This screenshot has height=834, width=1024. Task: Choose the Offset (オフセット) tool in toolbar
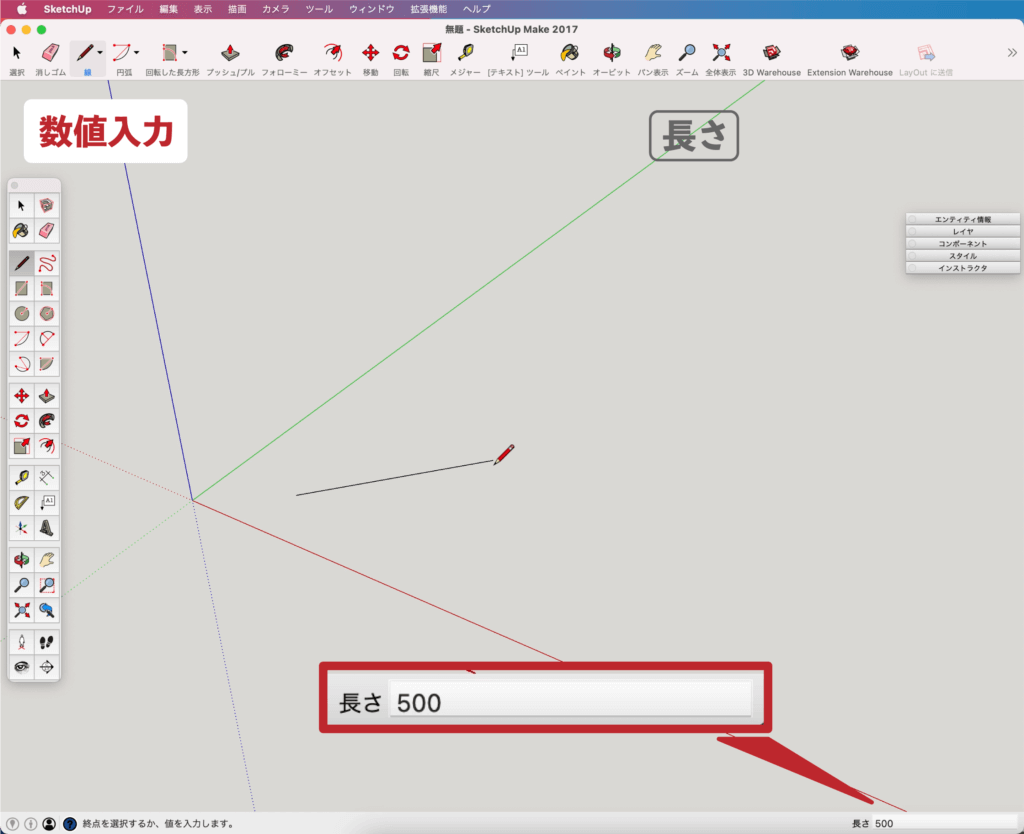pos(332,54)
